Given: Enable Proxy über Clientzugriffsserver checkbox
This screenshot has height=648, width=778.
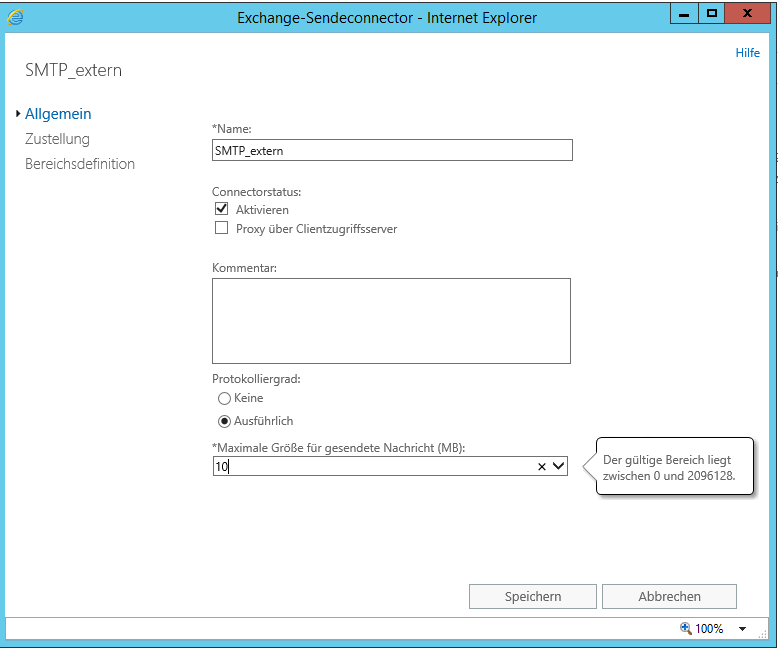Looking at the screenshot, I should [221, 228].
